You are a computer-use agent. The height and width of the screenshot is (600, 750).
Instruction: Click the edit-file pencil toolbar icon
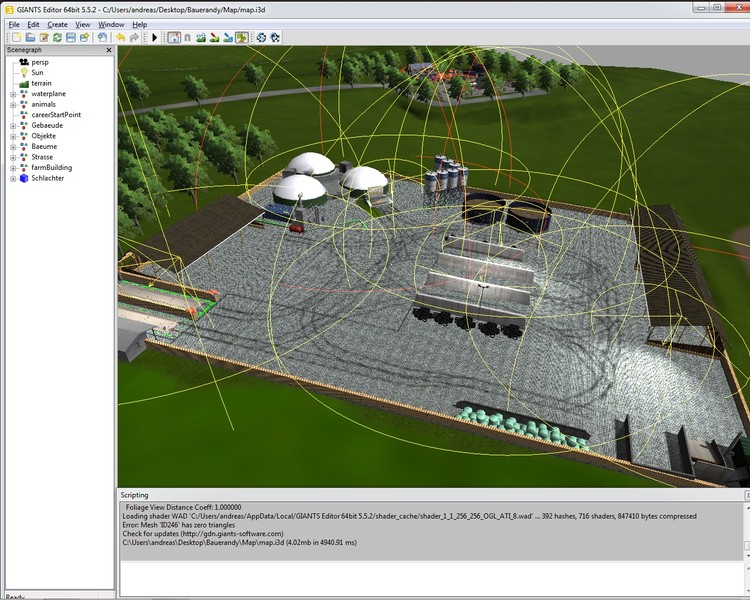tap(44, 37)
